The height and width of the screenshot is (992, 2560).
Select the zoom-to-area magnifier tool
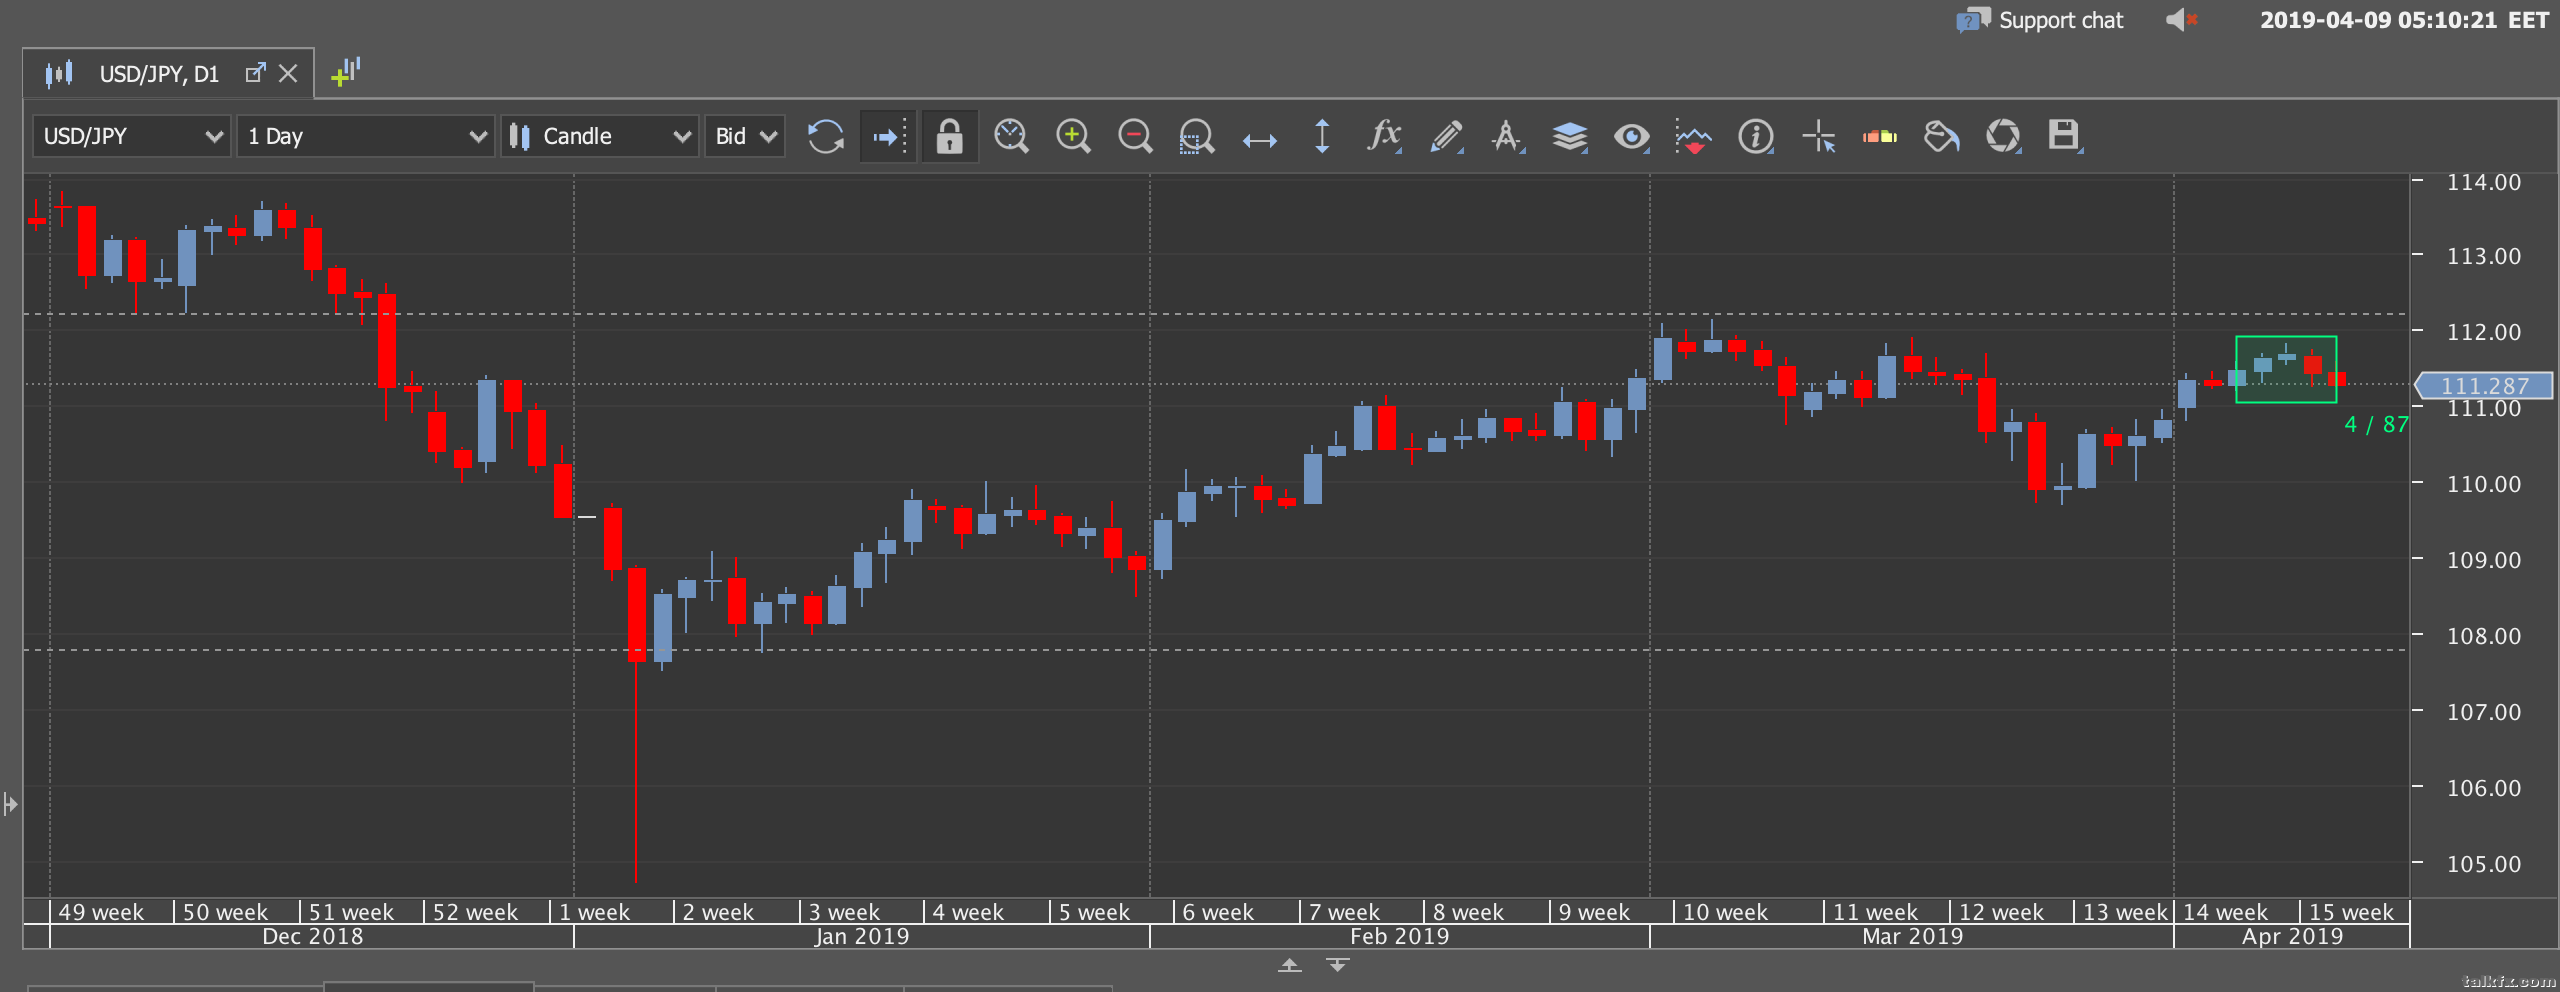pyautogui.click(x=1196, y=136)
